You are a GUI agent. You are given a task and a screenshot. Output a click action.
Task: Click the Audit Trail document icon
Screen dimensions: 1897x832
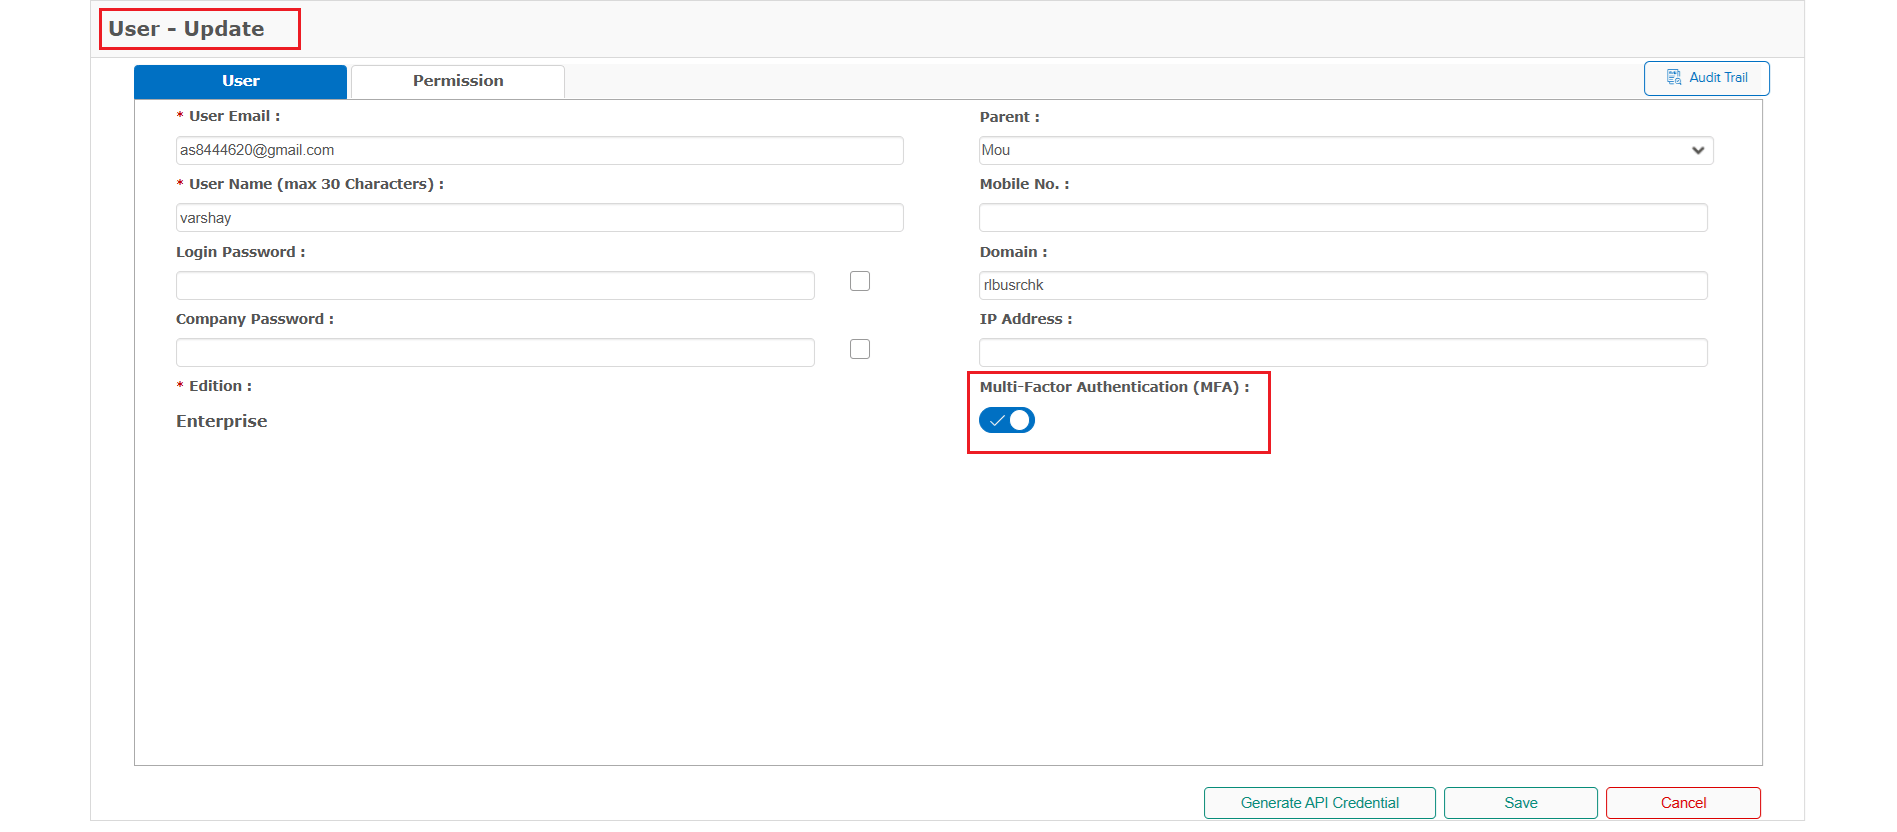[1673, 78]
